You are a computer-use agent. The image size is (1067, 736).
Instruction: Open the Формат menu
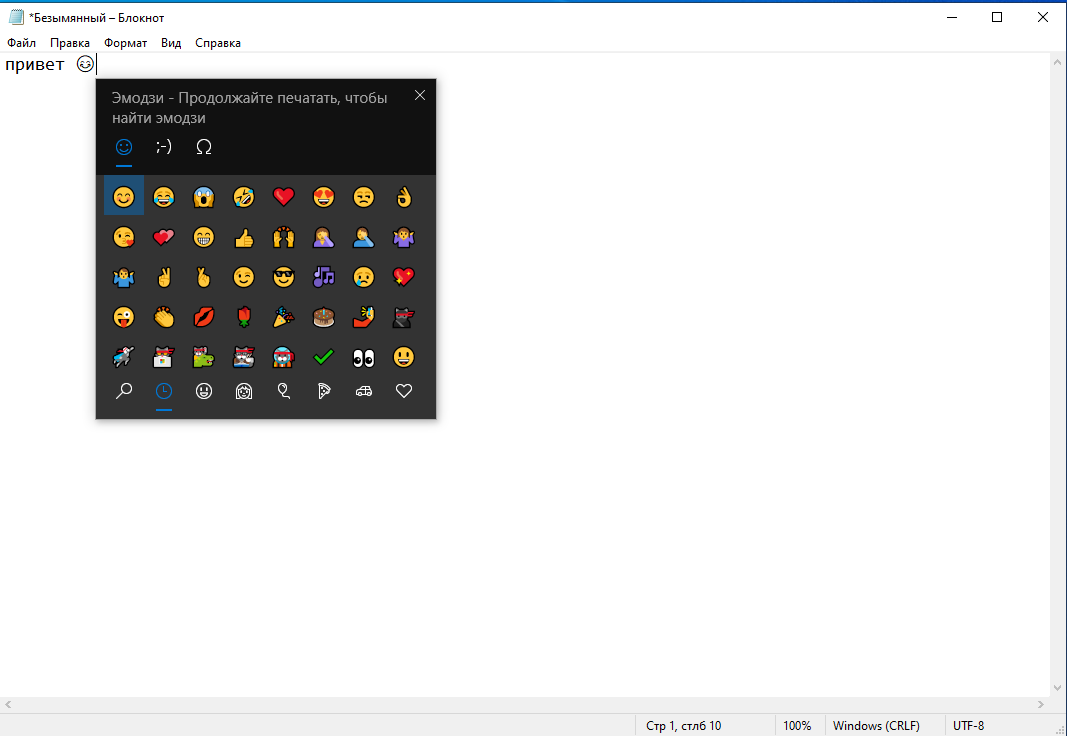tap(125, 43)
